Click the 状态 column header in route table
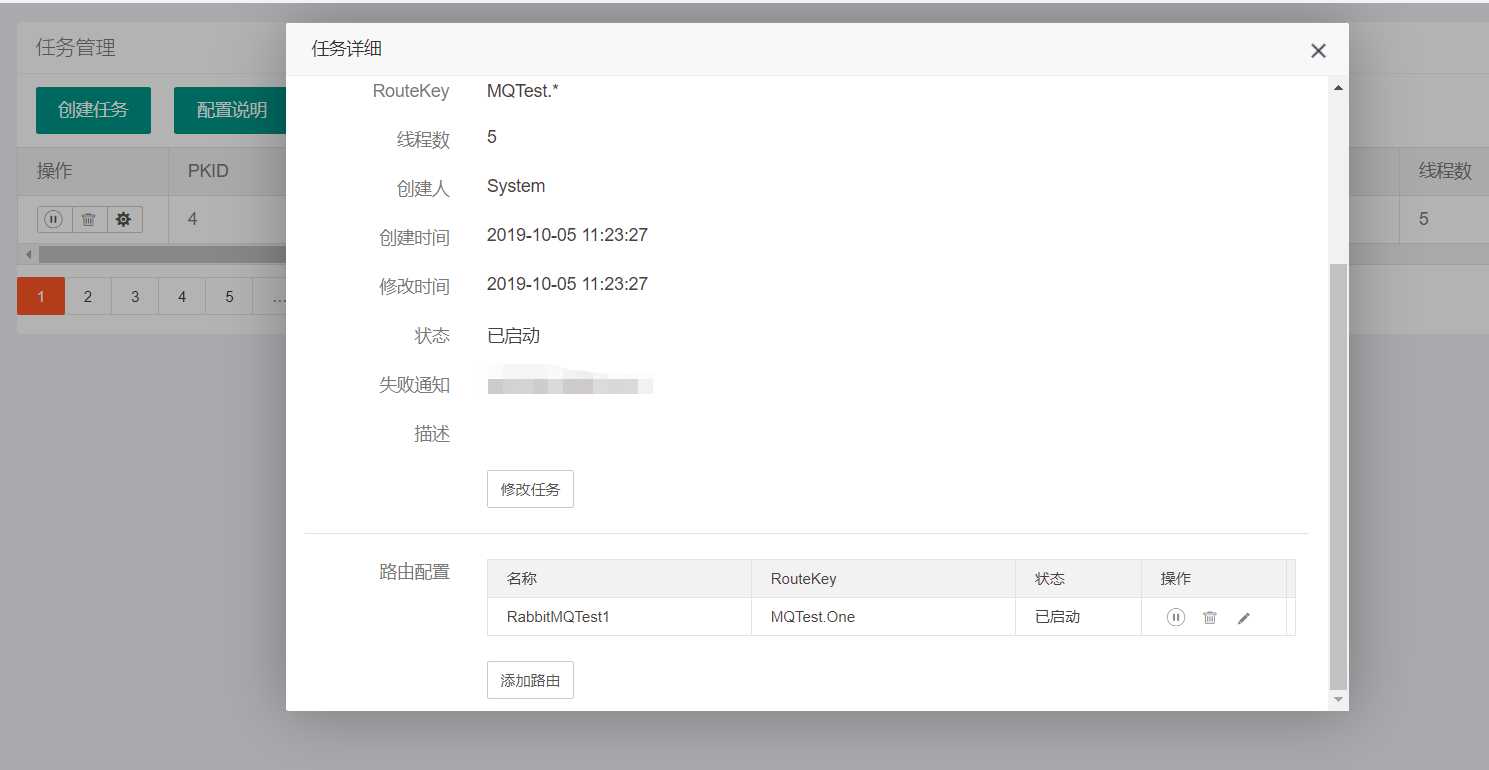Viewport: 1489px width, 770px height. [x=1078, y=579]
